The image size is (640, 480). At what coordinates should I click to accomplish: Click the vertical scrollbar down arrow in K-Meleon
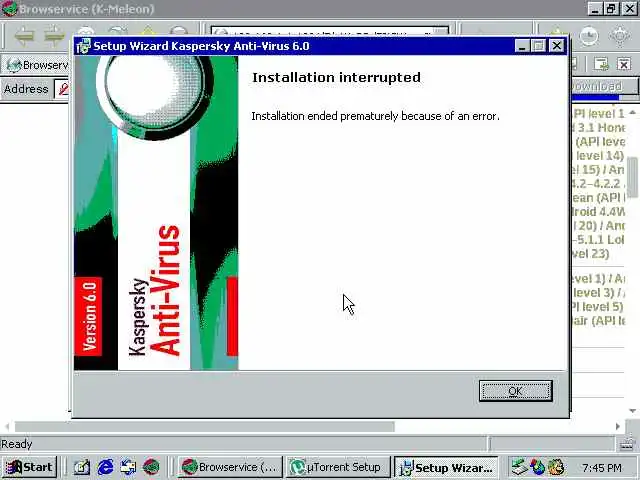pos(632,411)
